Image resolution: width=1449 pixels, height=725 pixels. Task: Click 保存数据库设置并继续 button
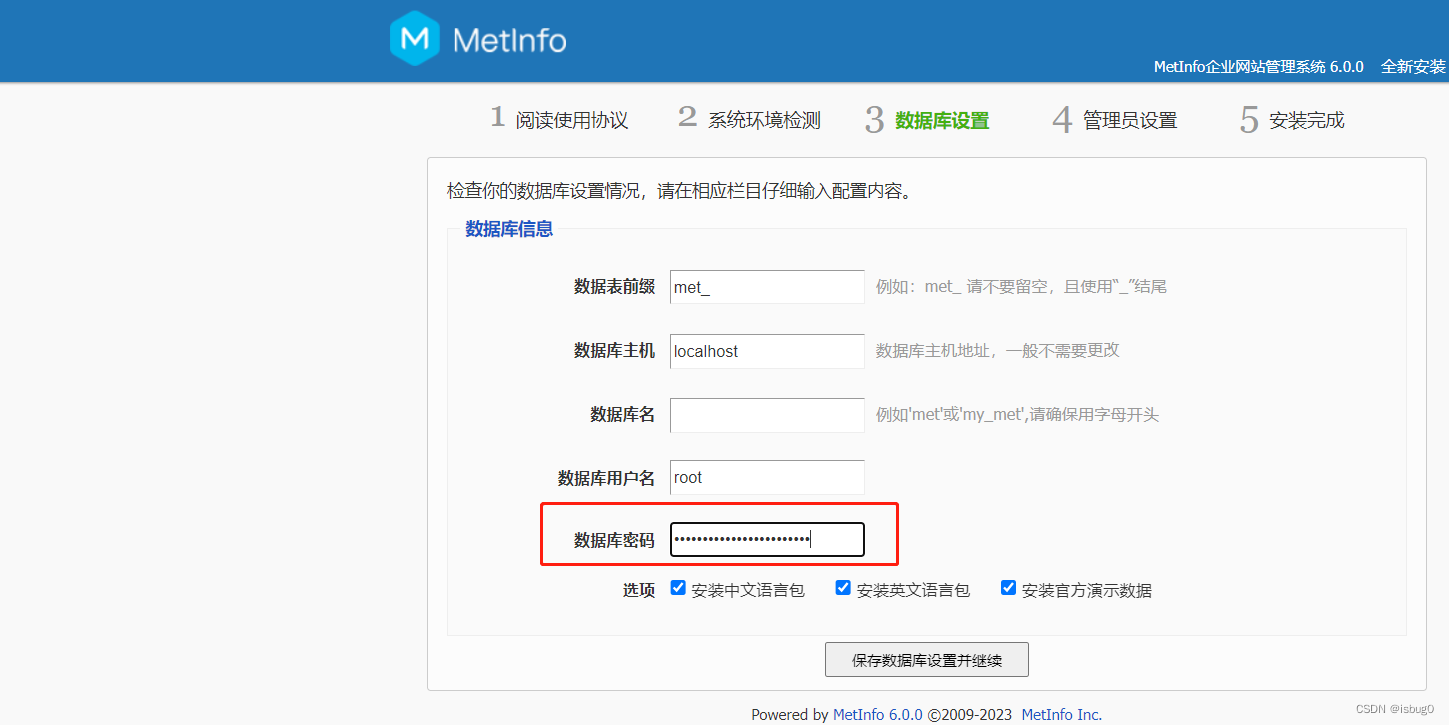click(x=927, y=660)
